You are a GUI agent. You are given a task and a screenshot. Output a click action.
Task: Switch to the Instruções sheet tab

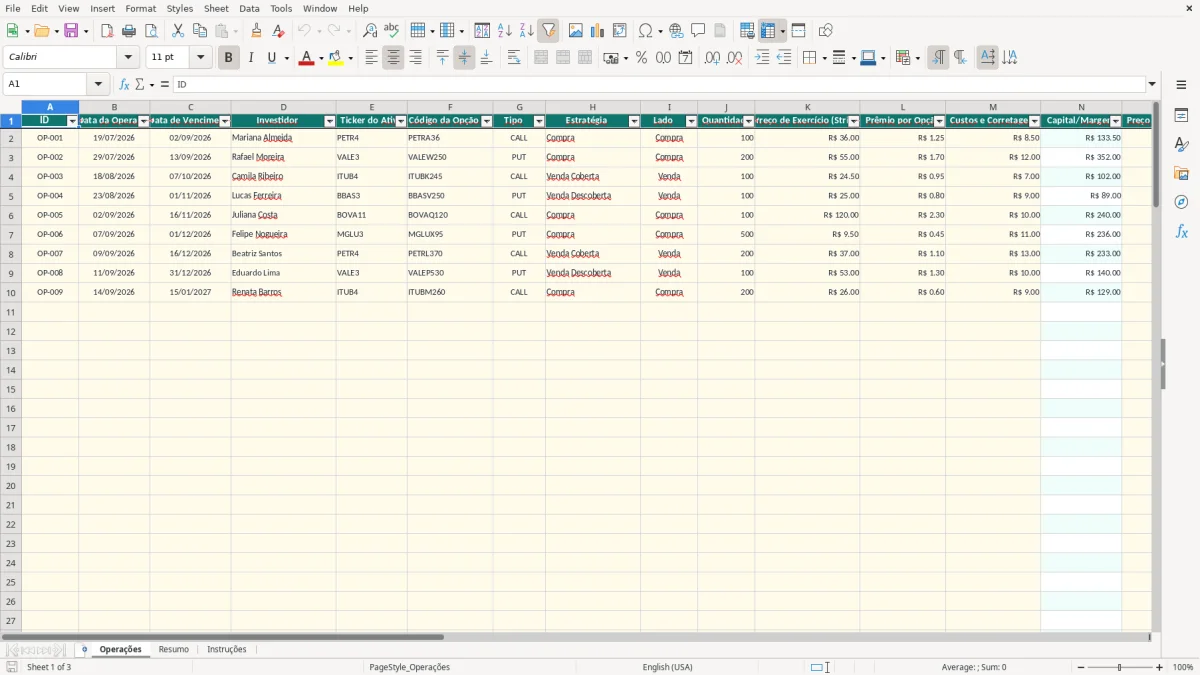tap(226, 649)
